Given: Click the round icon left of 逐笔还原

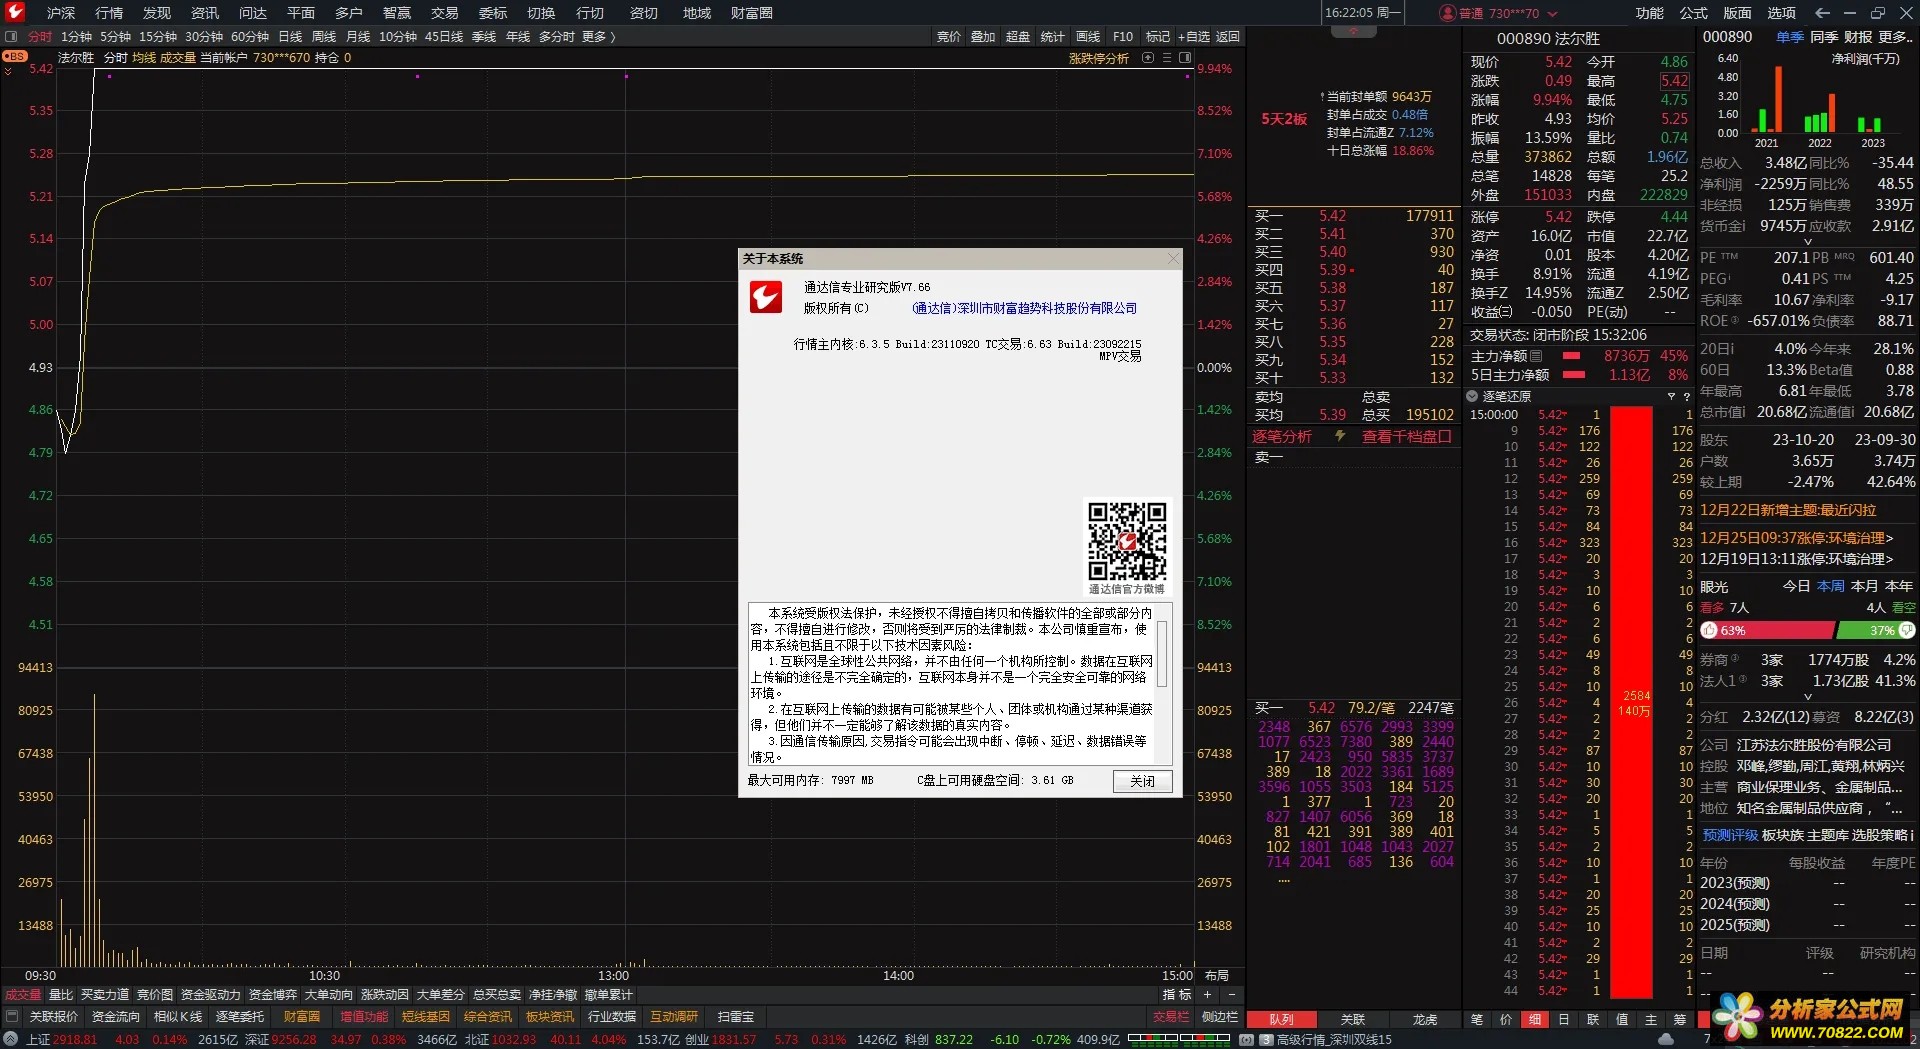Looking at the screenshot, I should [x=1472, y=396].
